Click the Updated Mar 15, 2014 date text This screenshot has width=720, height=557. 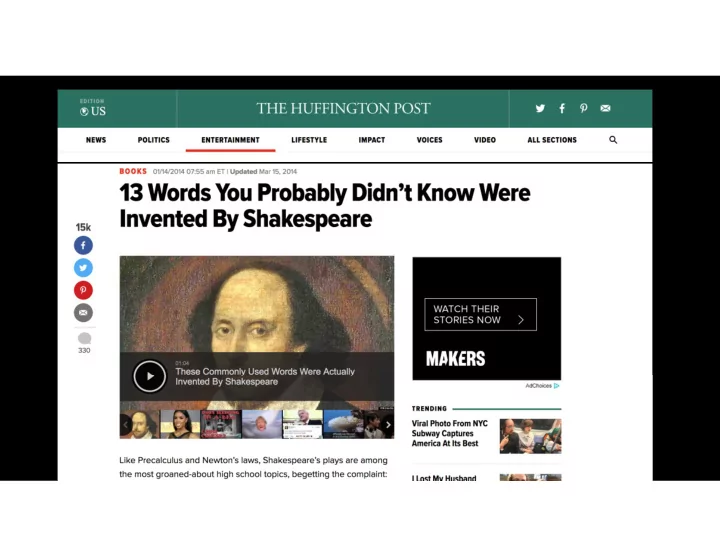tap(264, 171)
